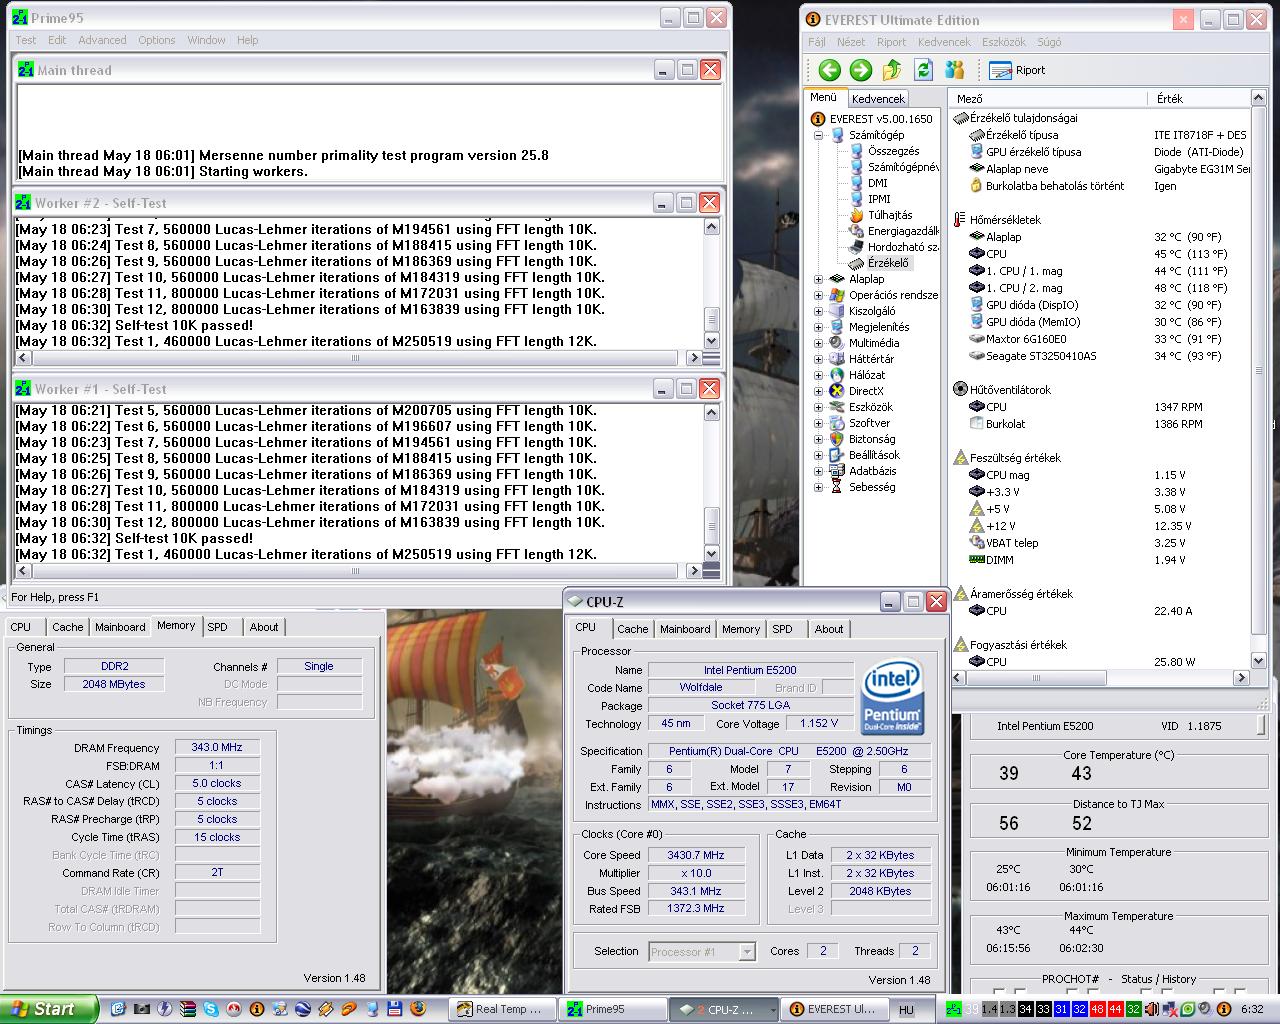Open camera app from quick launch
Screen dimensions: 1280x1024
click(141, 1009)
